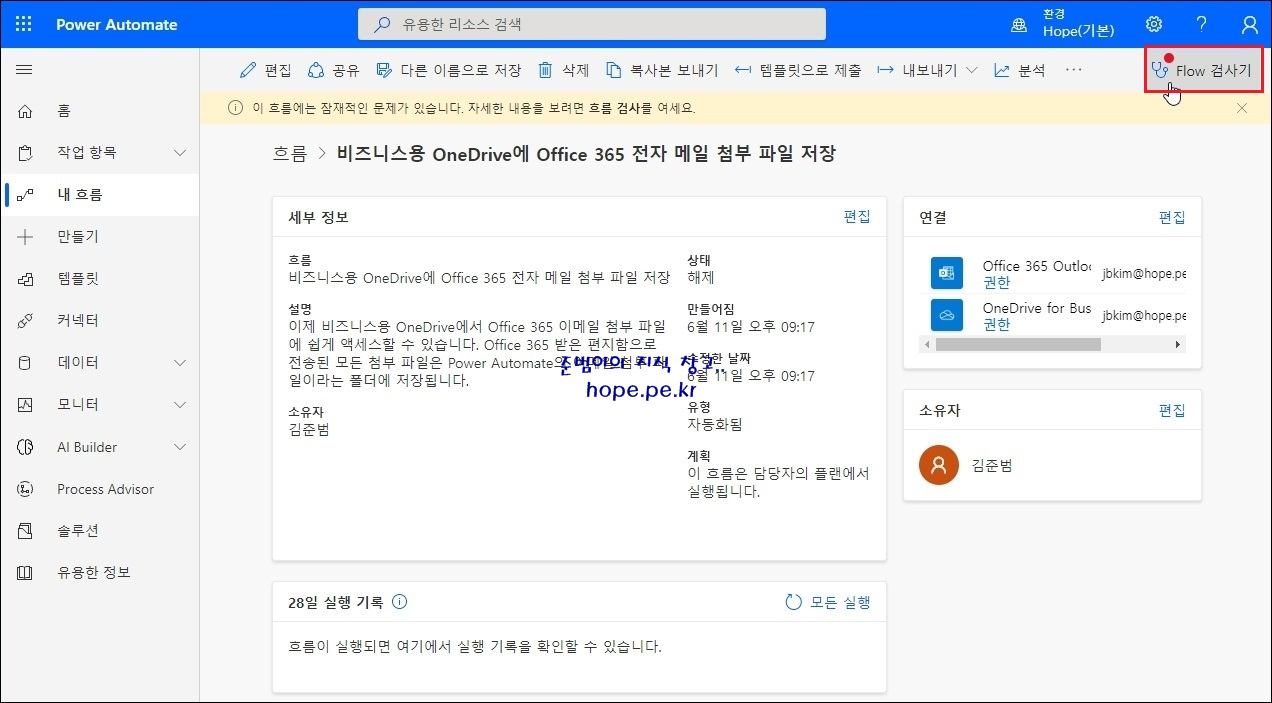Expand the 작업 항목 chevron
This screenshot has height=703, width=1272.
(180, 153)
